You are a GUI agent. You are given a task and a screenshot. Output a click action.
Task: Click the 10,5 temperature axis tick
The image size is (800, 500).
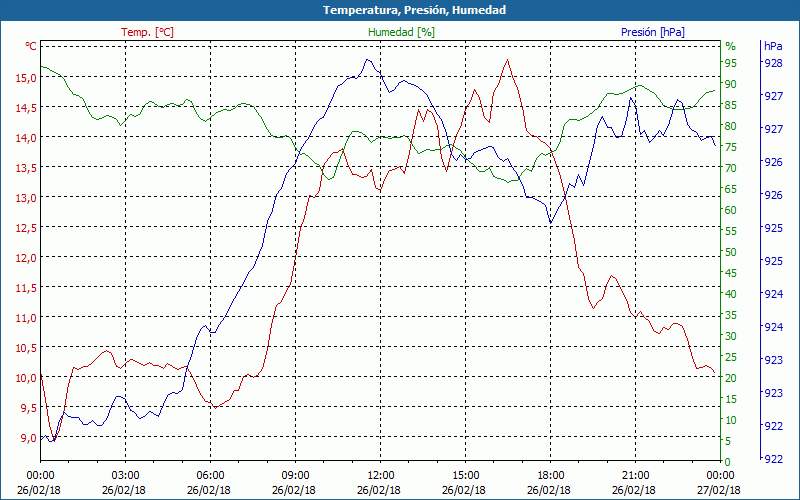click(x=27, y=348)
